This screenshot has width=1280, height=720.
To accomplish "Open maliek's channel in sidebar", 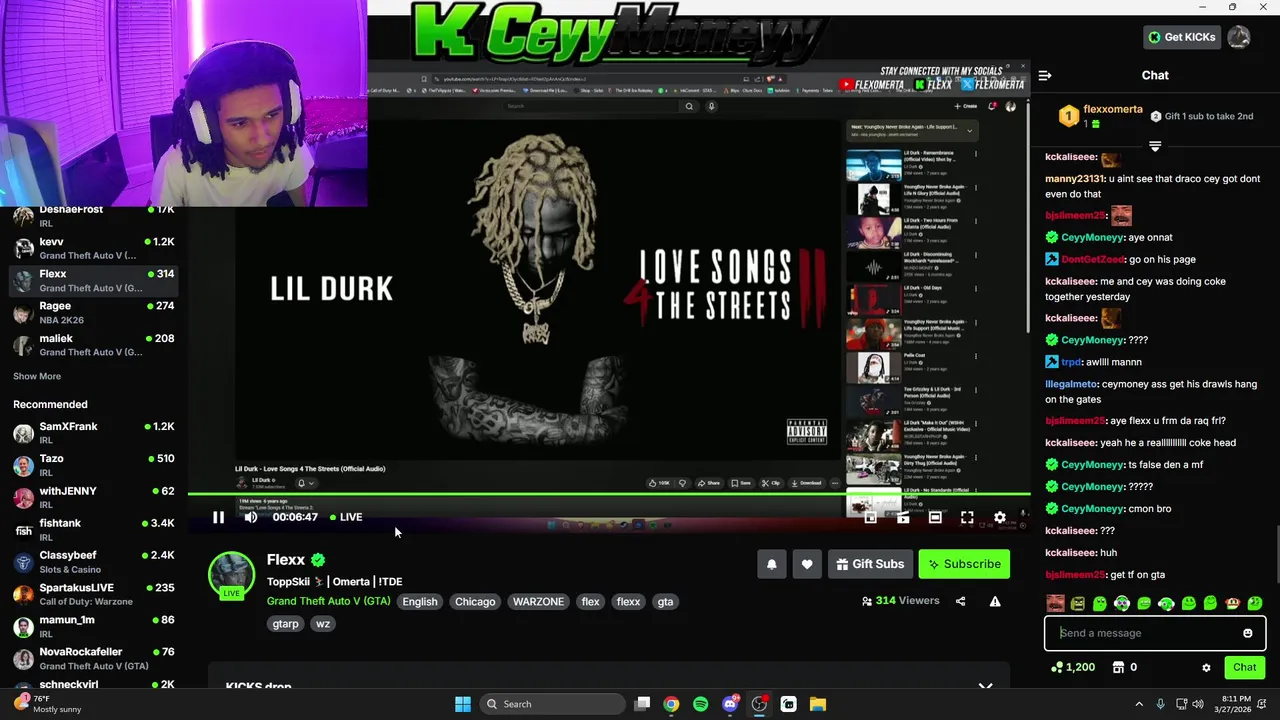I will tap(94, 345).
